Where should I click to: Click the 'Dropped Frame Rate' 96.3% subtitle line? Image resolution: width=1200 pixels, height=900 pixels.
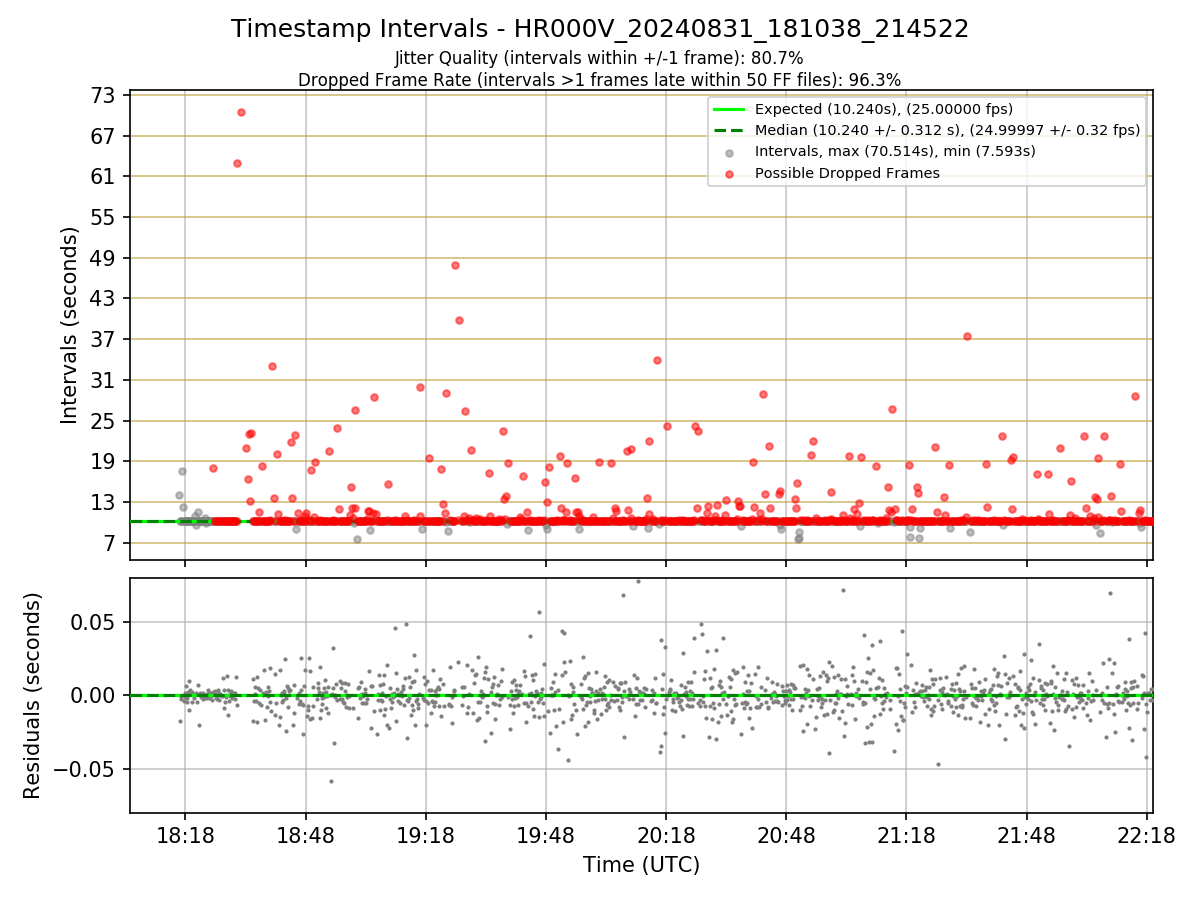599,80
